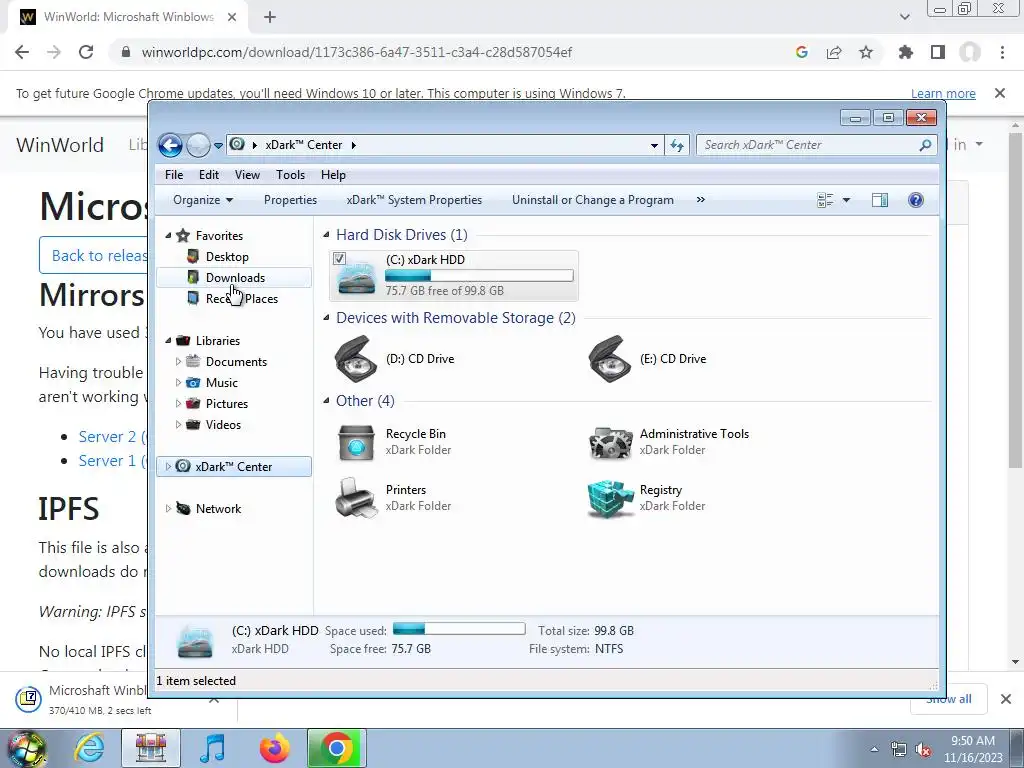Bookmark this page with the Chrome star
Image resolution: width=1024 pixels, height=768 pixels.
[x=866, y=52]
